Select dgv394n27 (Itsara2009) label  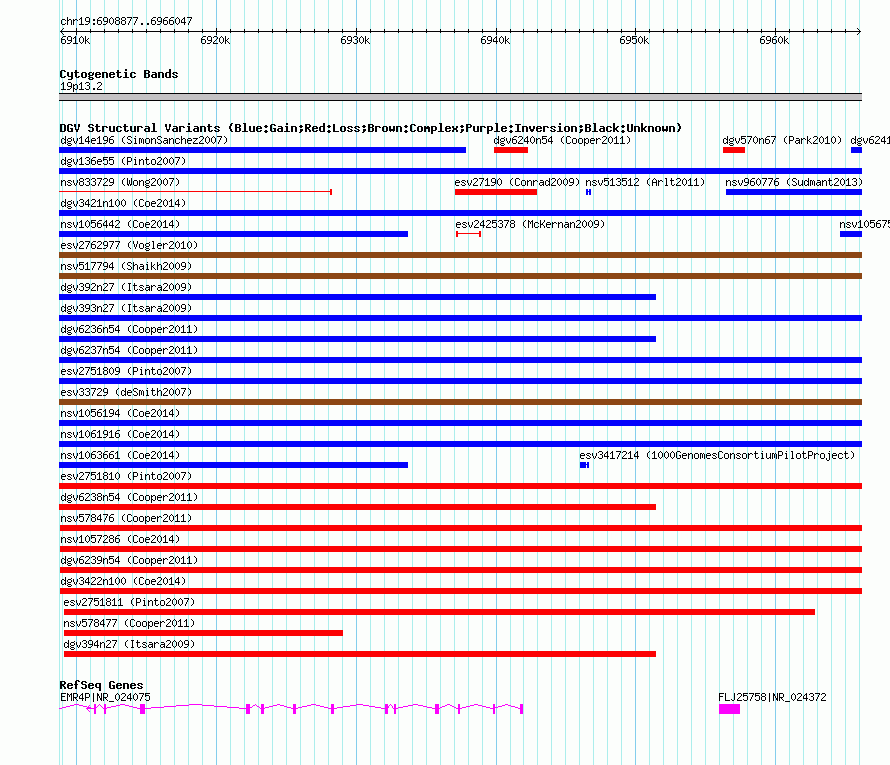[129, 644]
